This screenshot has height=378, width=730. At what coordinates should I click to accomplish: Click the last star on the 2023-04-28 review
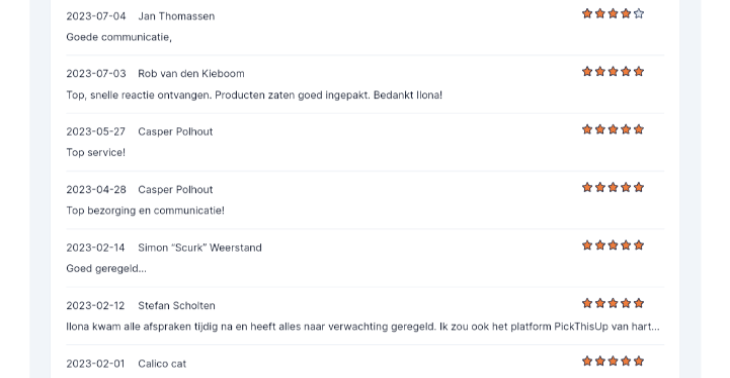[x=639, y=187]
